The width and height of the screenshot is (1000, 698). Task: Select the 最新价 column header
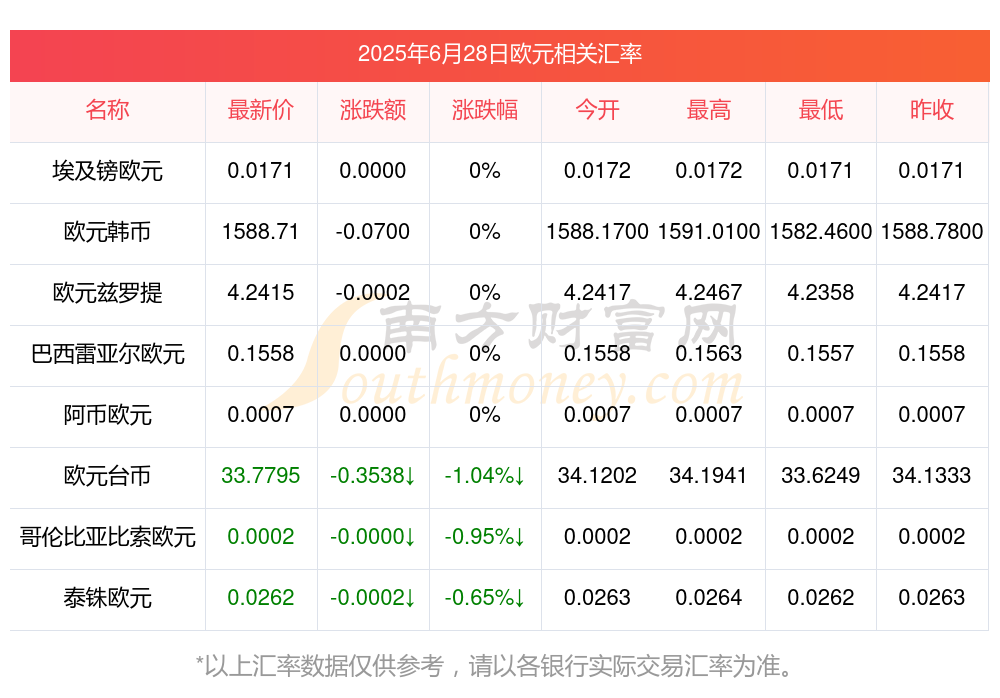[x=261, y=110]
